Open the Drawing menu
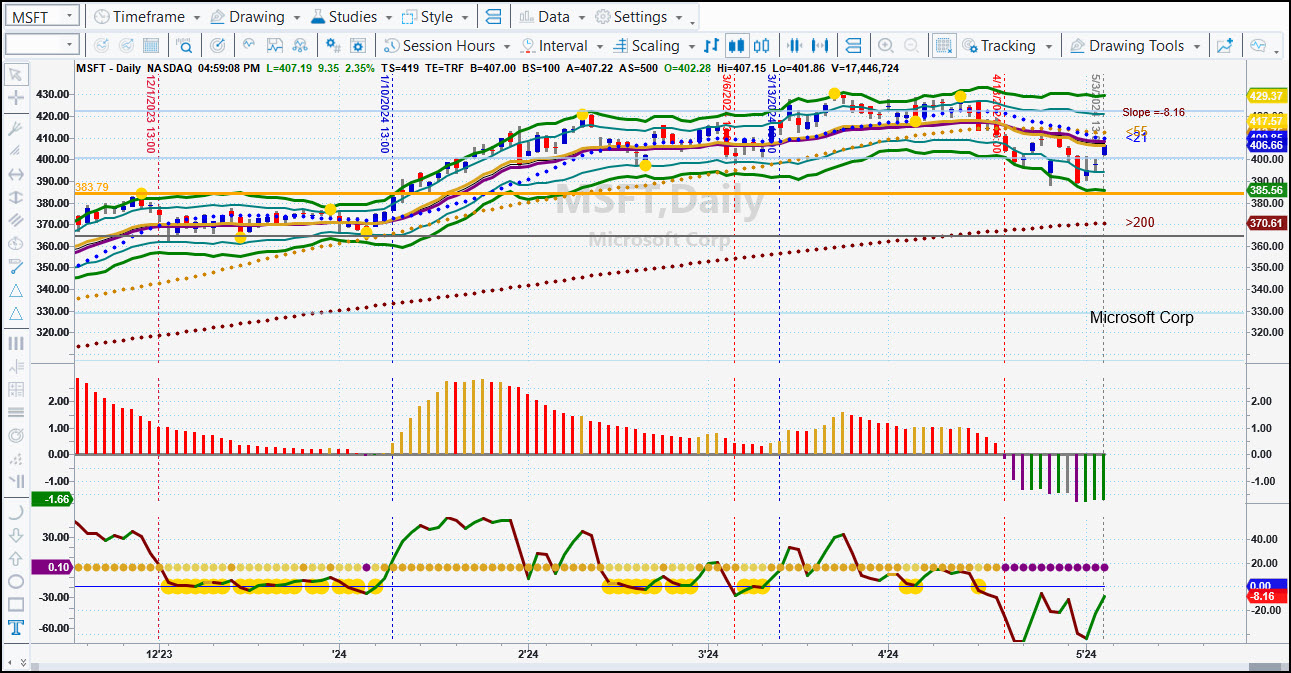The width and height of the screenshot is (1291, 673). (x=255, y=17)
